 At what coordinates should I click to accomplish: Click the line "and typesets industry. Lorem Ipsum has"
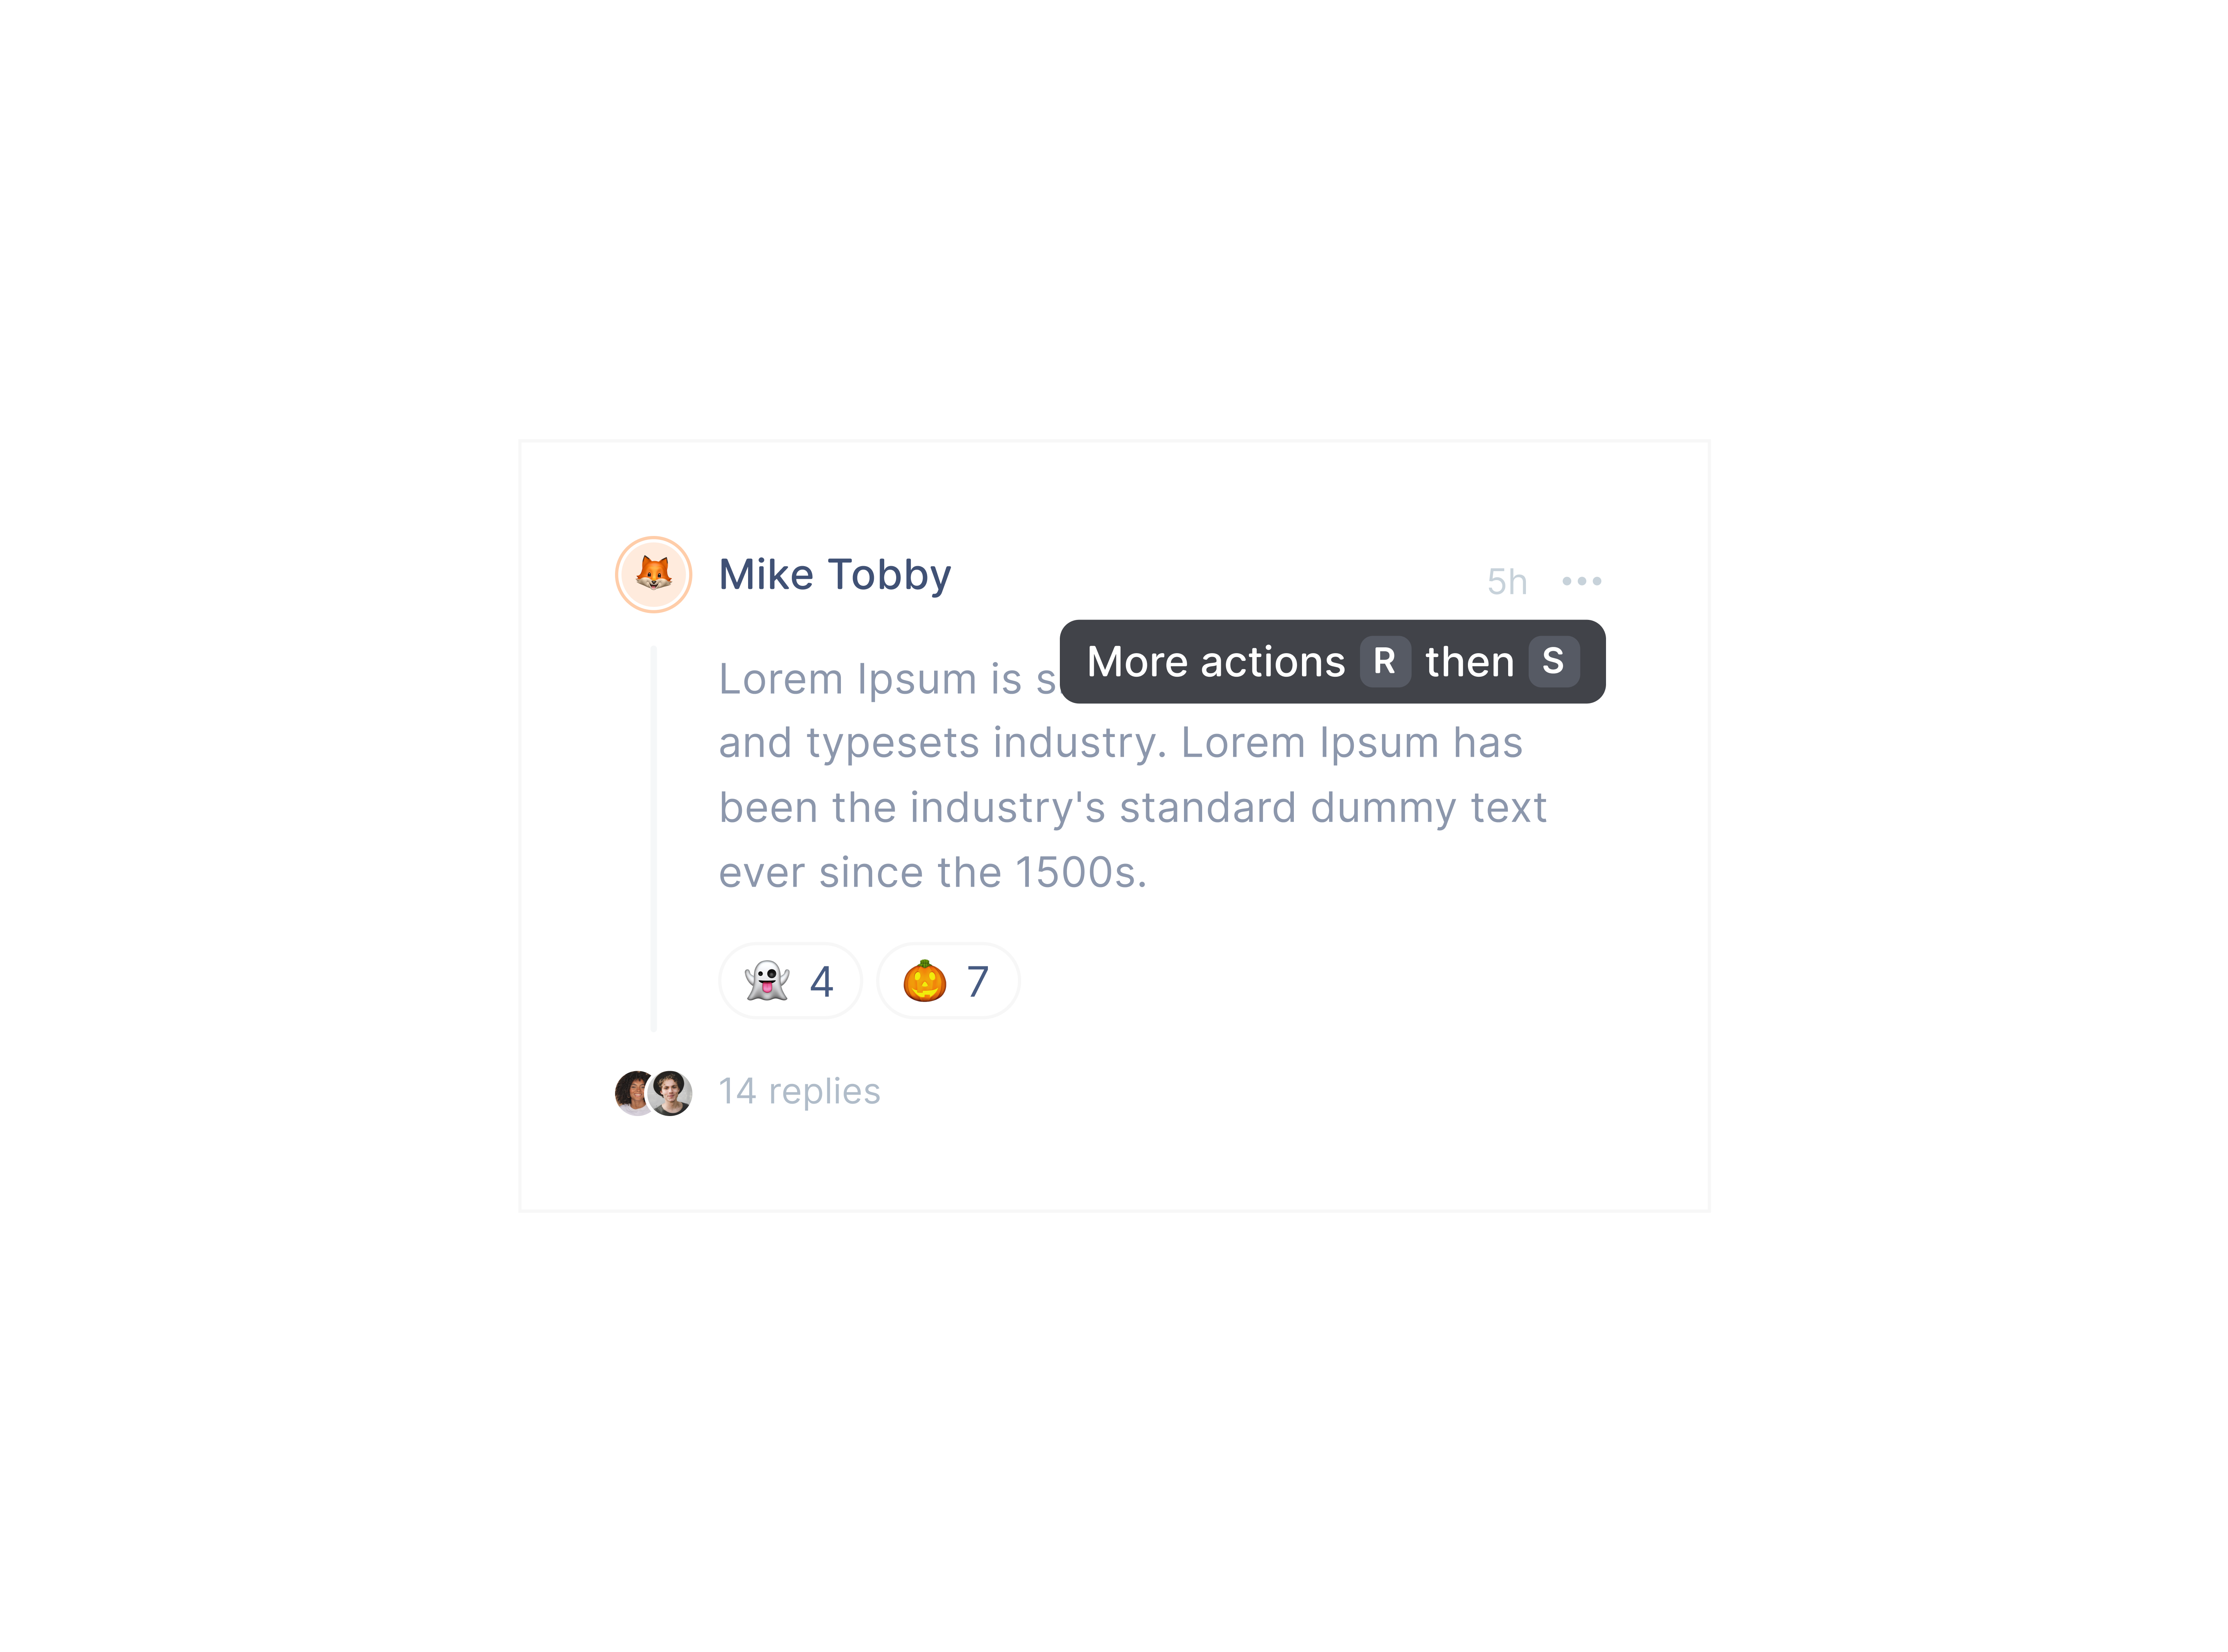tap(1120, 743)
